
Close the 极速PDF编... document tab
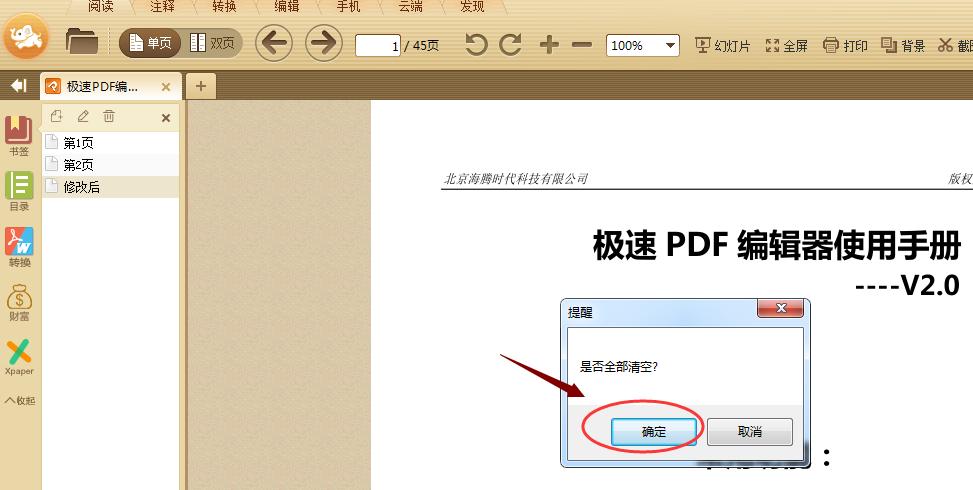pos(166,87)
